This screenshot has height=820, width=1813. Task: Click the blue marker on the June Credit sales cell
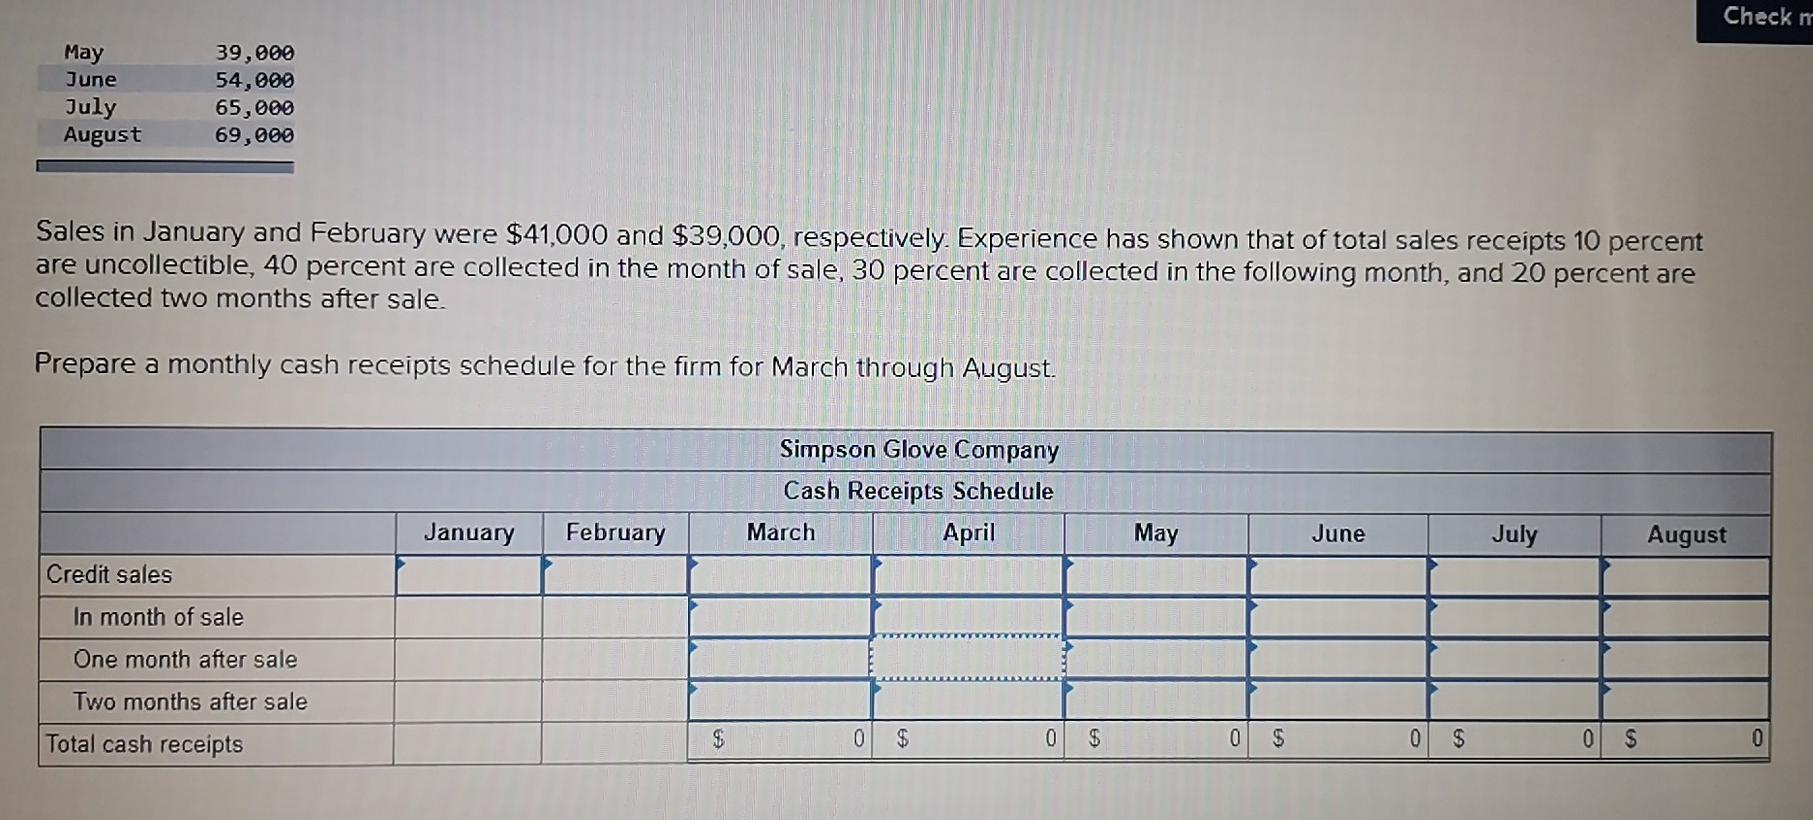[1253, 567]
